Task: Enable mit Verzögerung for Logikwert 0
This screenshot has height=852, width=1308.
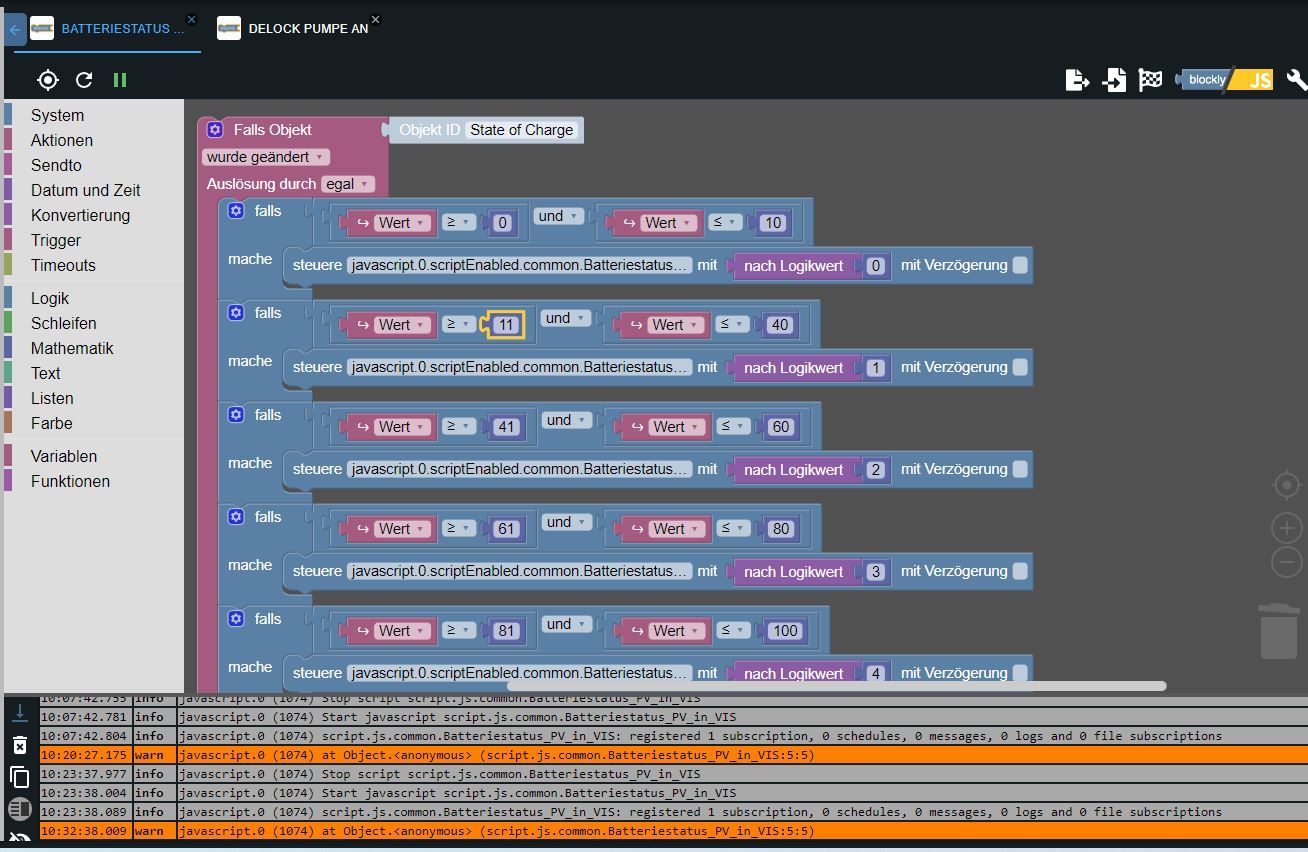Action: pyautogui.click(x=1020, y=265)
